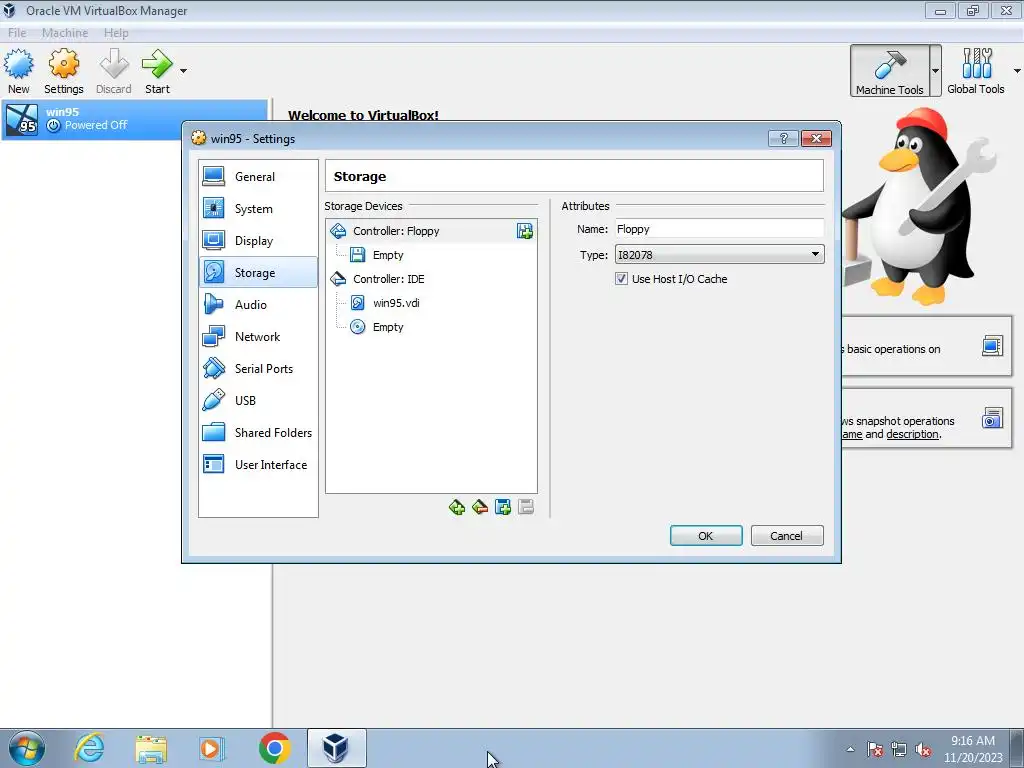The width and height of the screenshot is (1024, 768).
Task: Select Global Tools button
Action: [x=976, y=71]
